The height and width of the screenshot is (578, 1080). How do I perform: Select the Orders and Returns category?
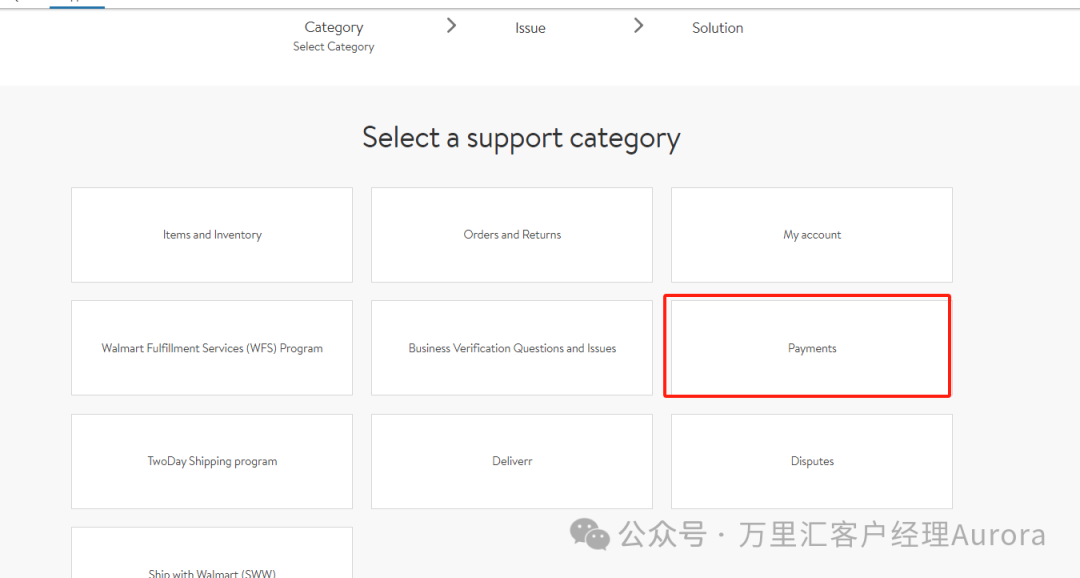[x=512, y=235]
